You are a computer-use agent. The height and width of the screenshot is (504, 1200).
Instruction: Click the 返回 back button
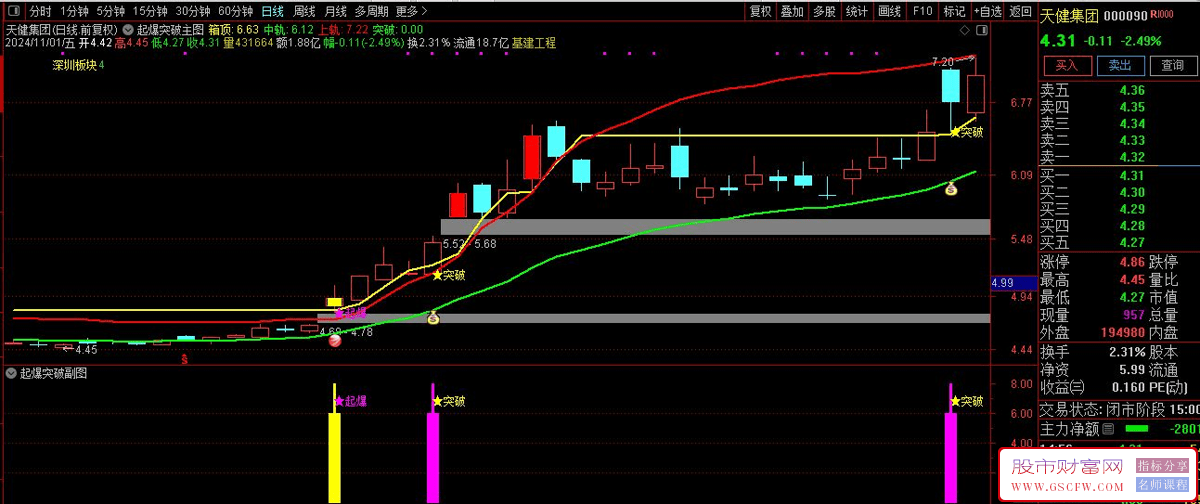tap(1020, 11)
